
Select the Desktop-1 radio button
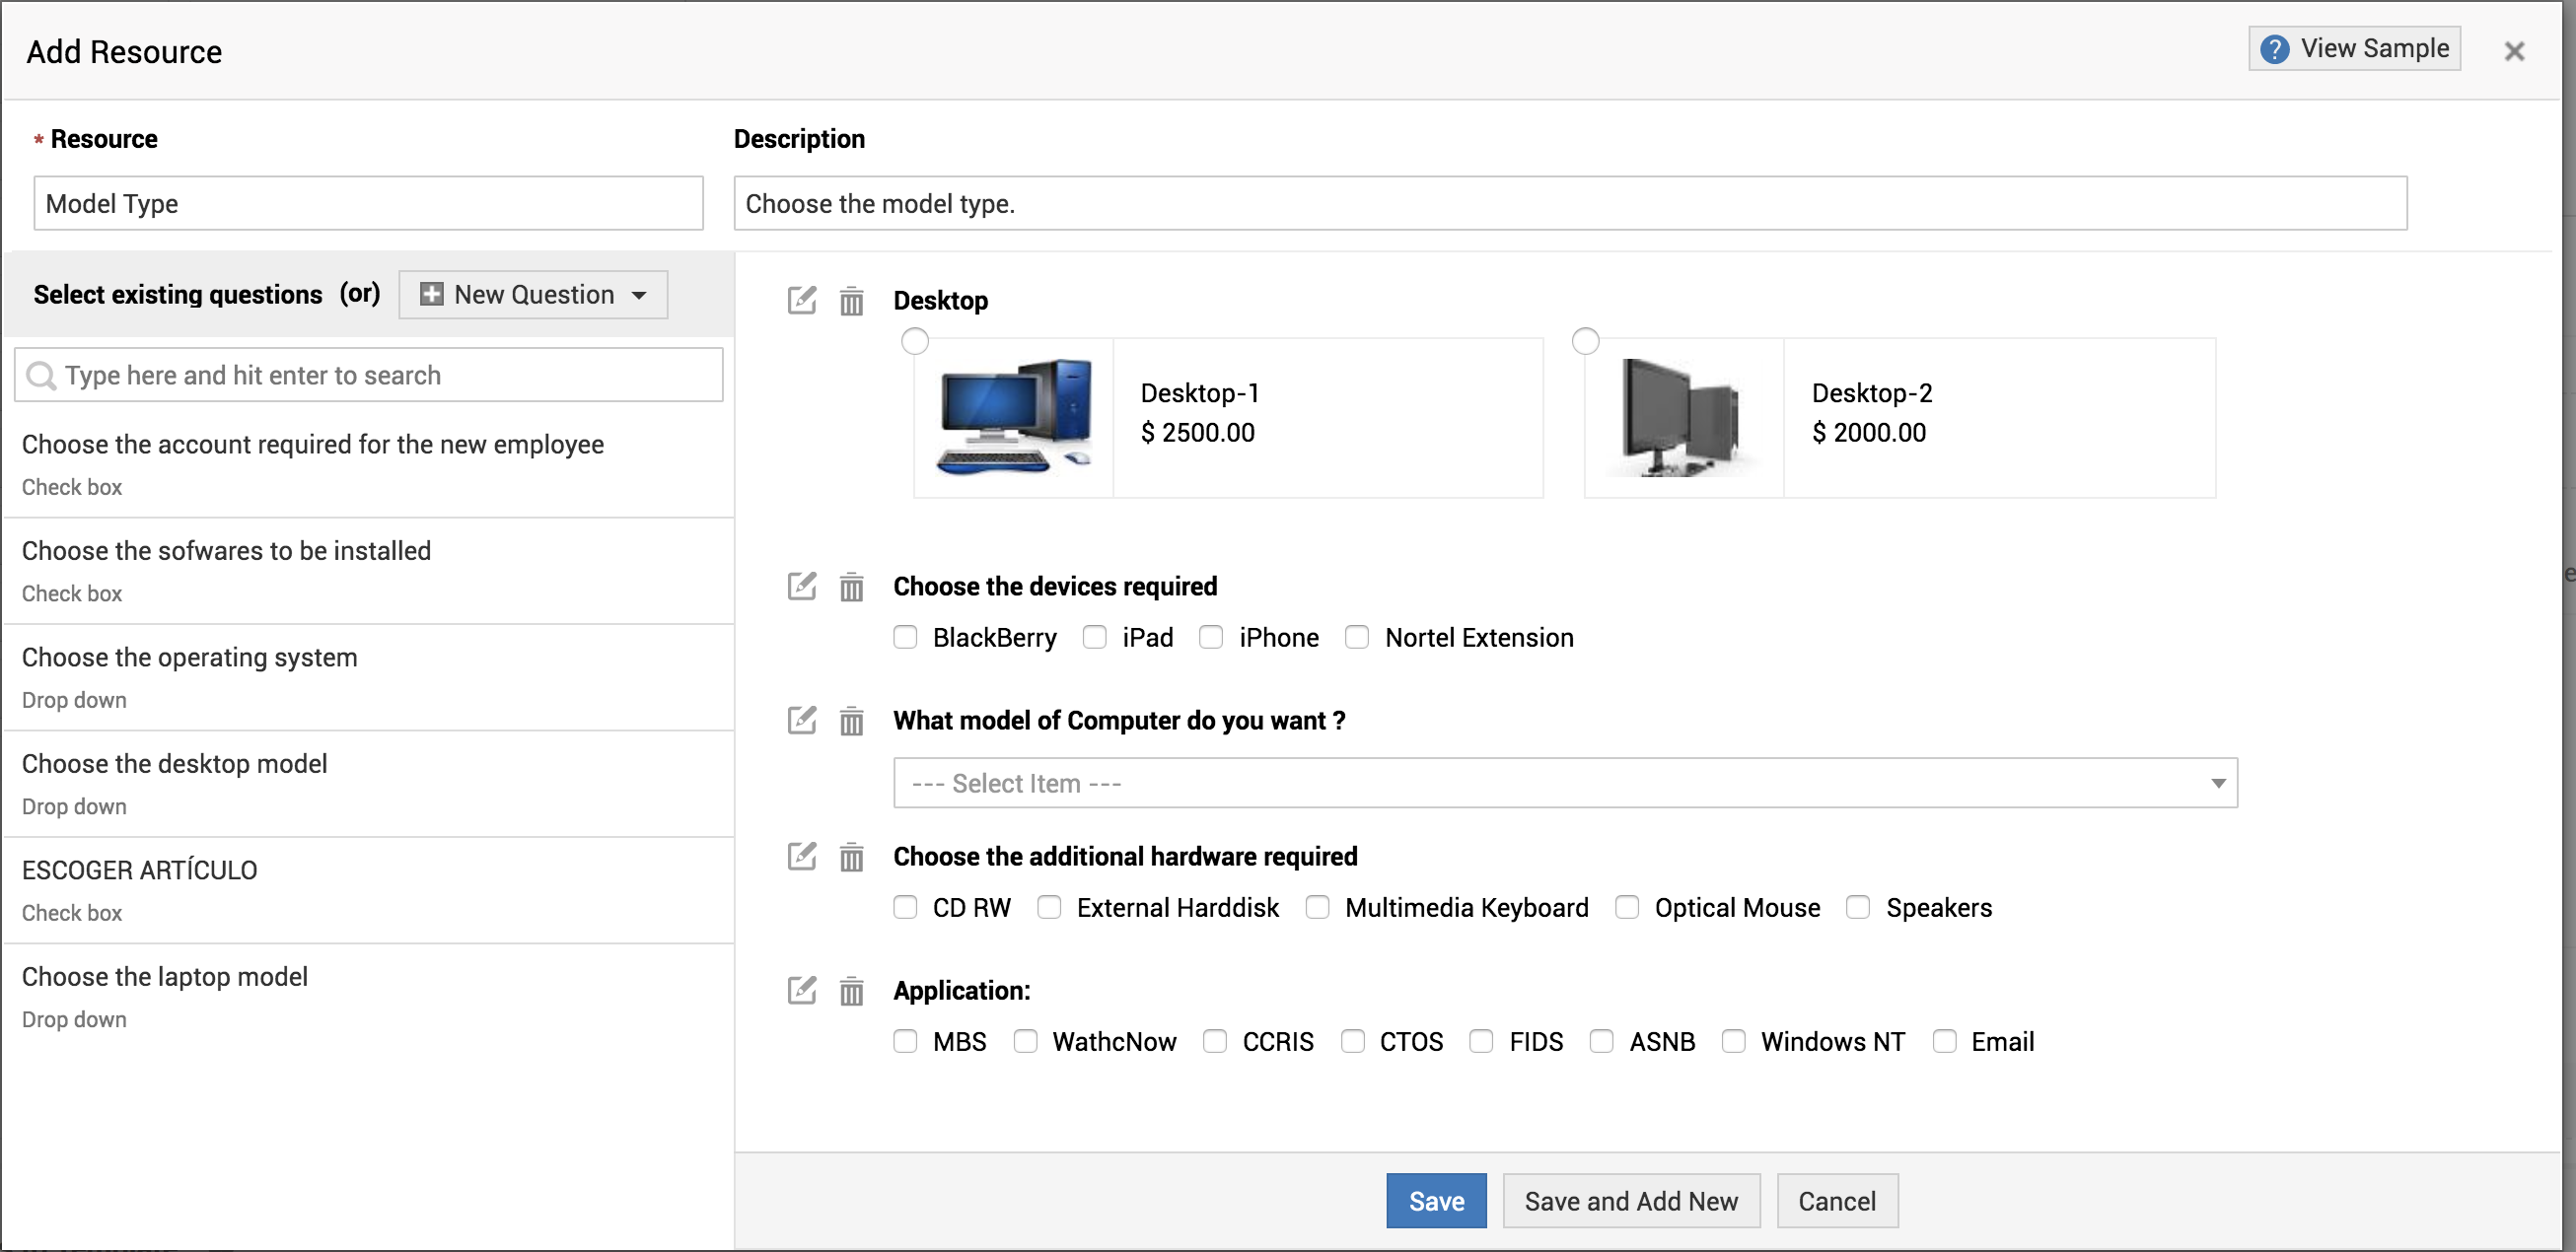point(914,341)
